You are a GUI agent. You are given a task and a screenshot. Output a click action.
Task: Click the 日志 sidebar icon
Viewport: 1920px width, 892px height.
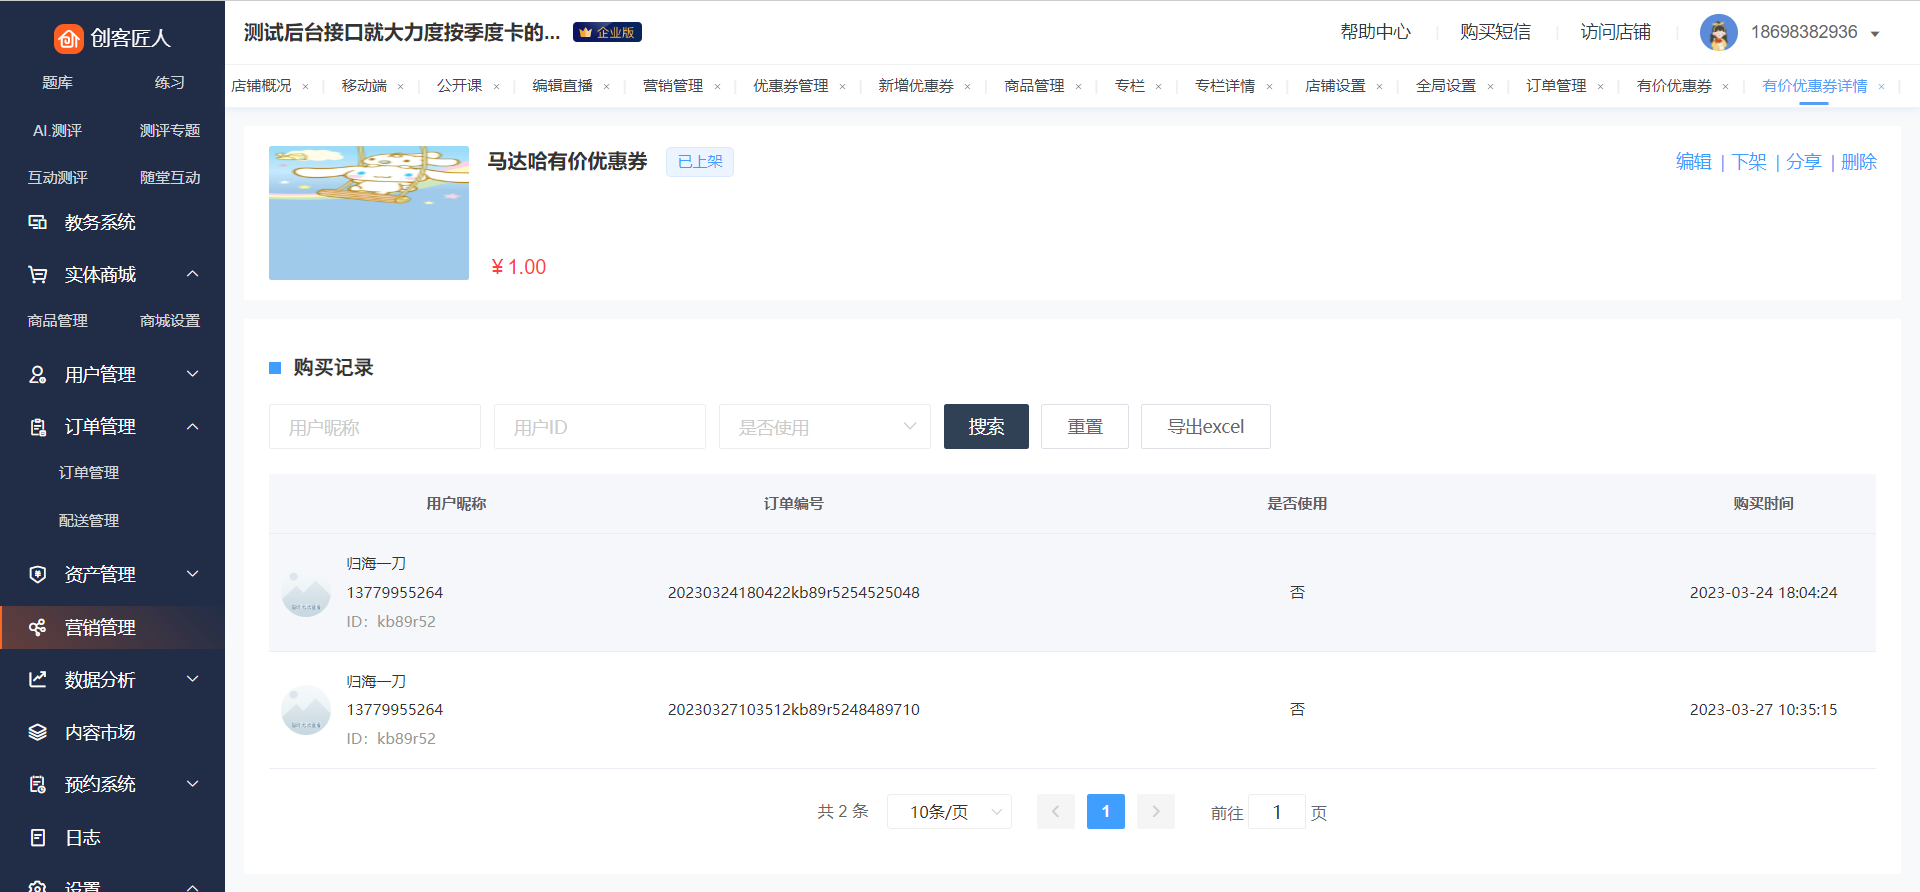pyautogui.click(x=38, y=837)
